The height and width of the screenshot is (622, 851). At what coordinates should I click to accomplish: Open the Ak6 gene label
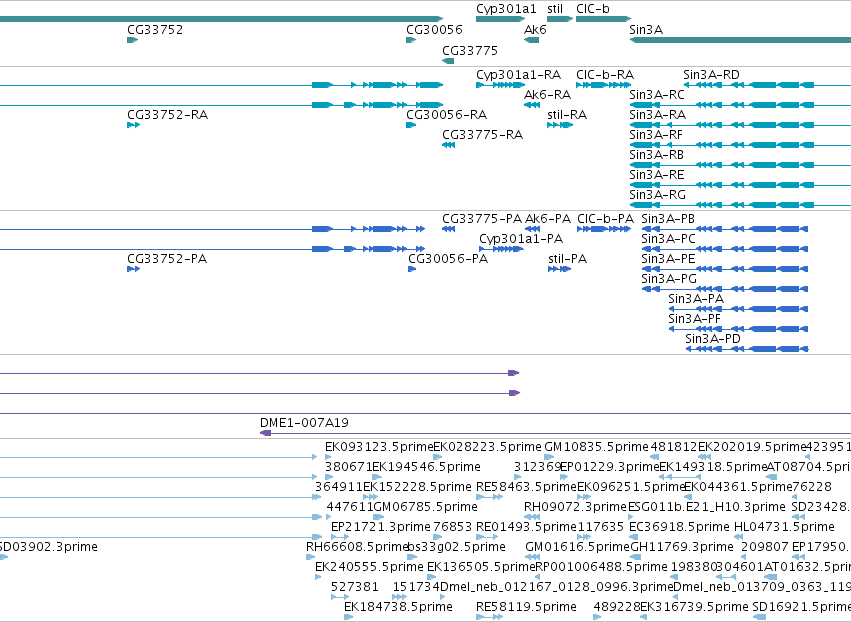[535, 29]
